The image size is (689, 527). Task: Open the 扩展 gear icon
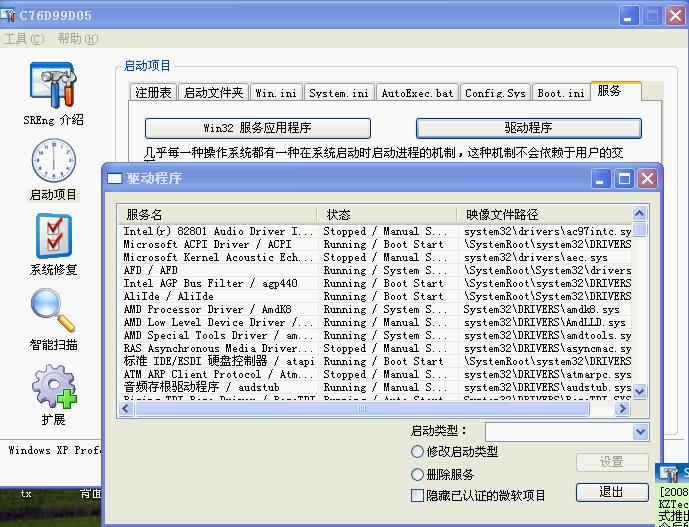(x=54, y=386)
